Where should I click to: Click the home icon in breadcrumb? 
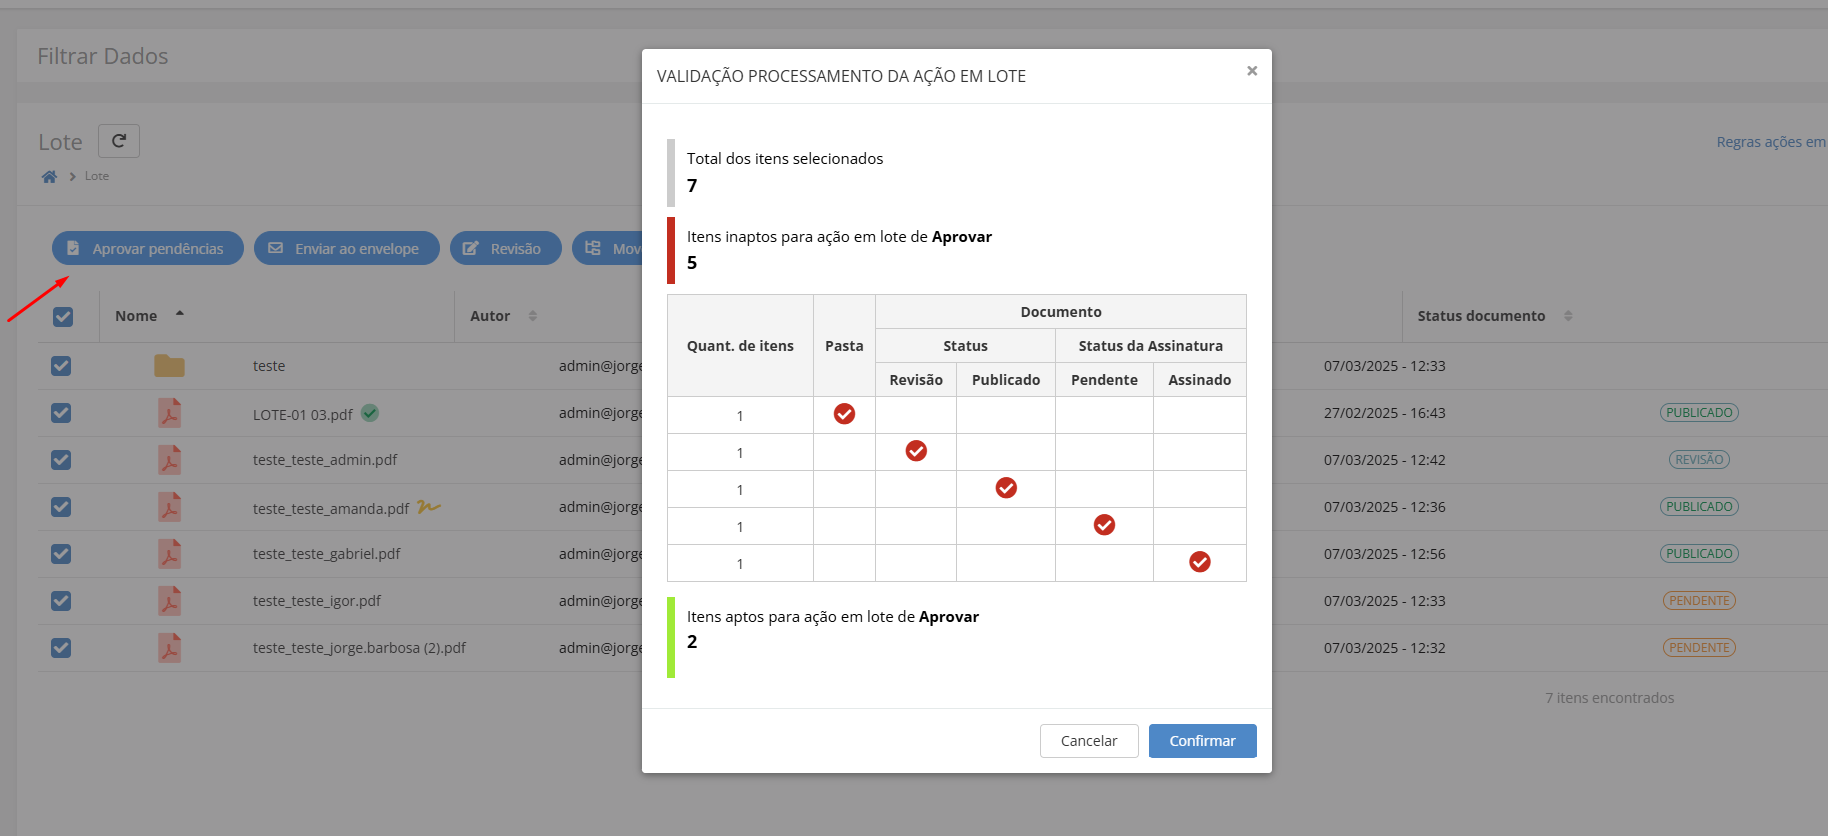click(x=49, y=176)
